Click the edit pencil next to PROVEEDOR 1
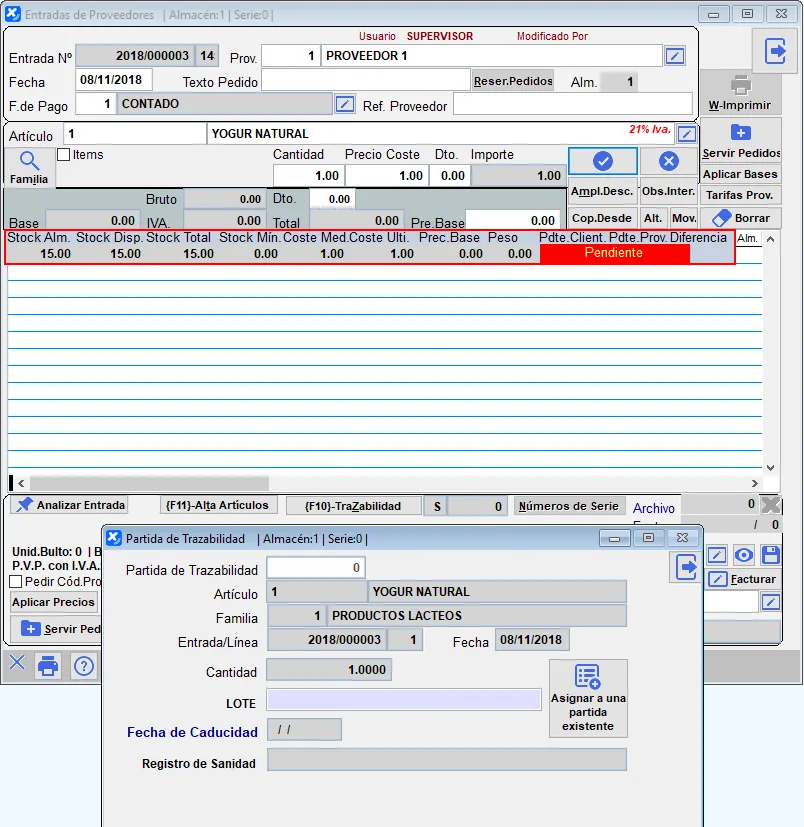This screenshot has height=827, width=804. [676, 56]
